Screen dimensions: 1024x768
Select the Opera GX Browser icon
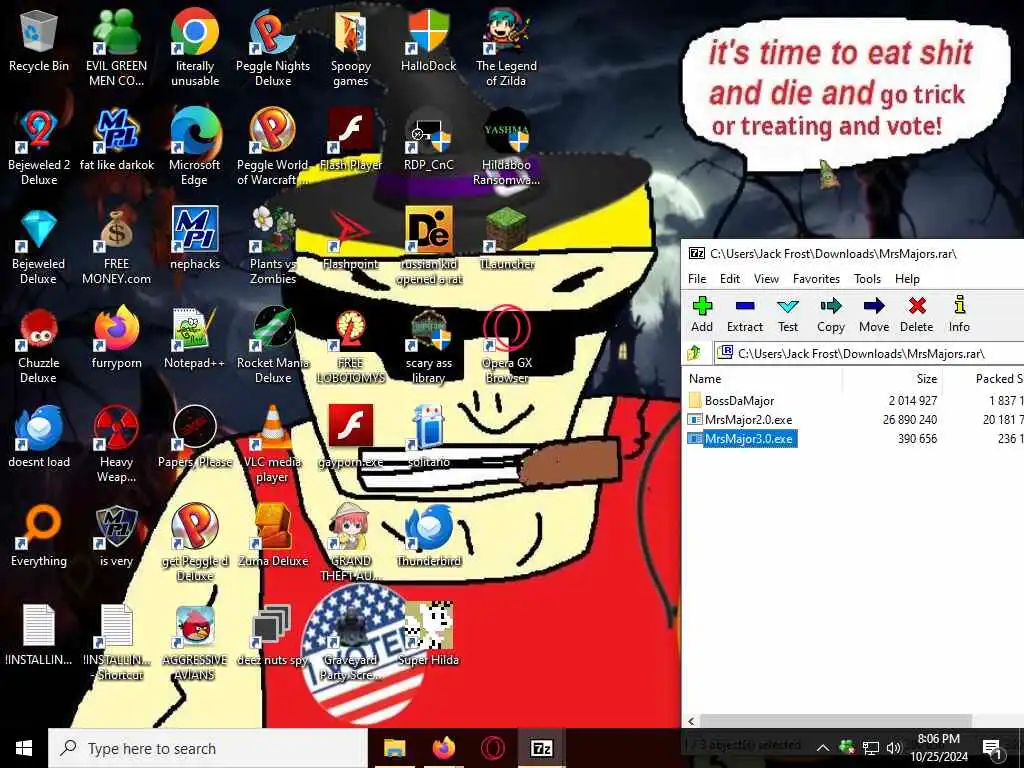point(506,346)
